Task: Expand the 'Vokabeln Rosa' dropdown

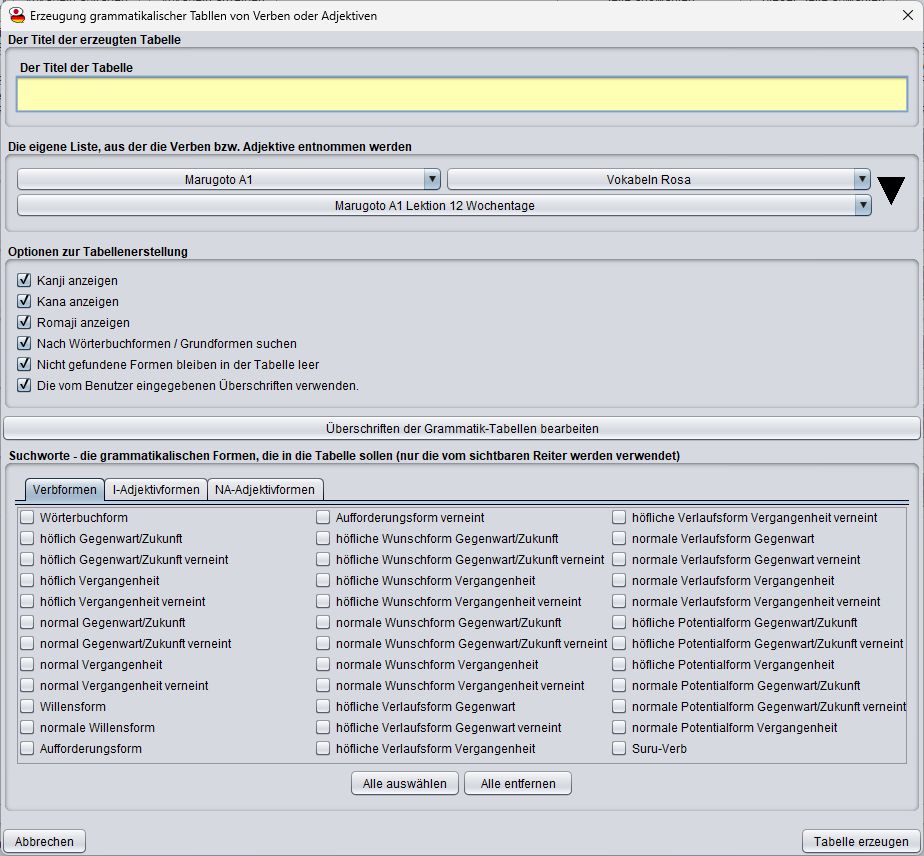Action: [x=658, y=180]
